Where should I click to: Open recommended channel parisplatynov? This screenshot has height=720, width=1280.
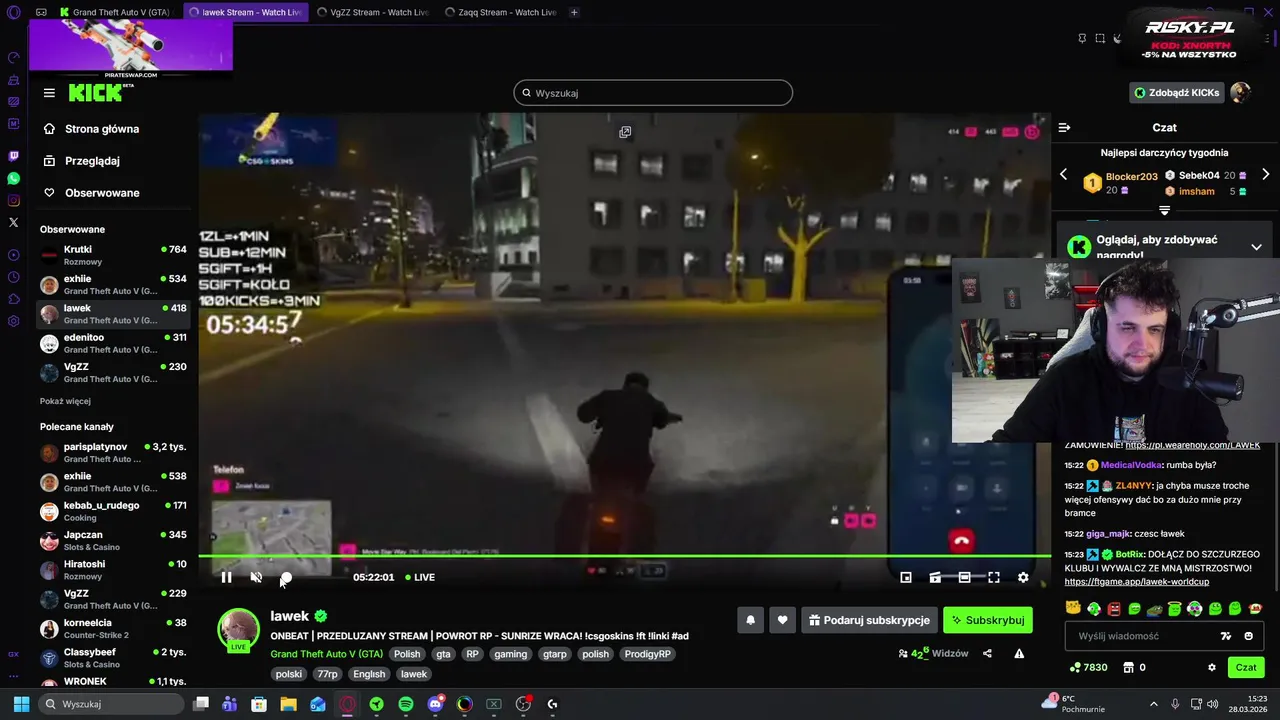[113, 453]
